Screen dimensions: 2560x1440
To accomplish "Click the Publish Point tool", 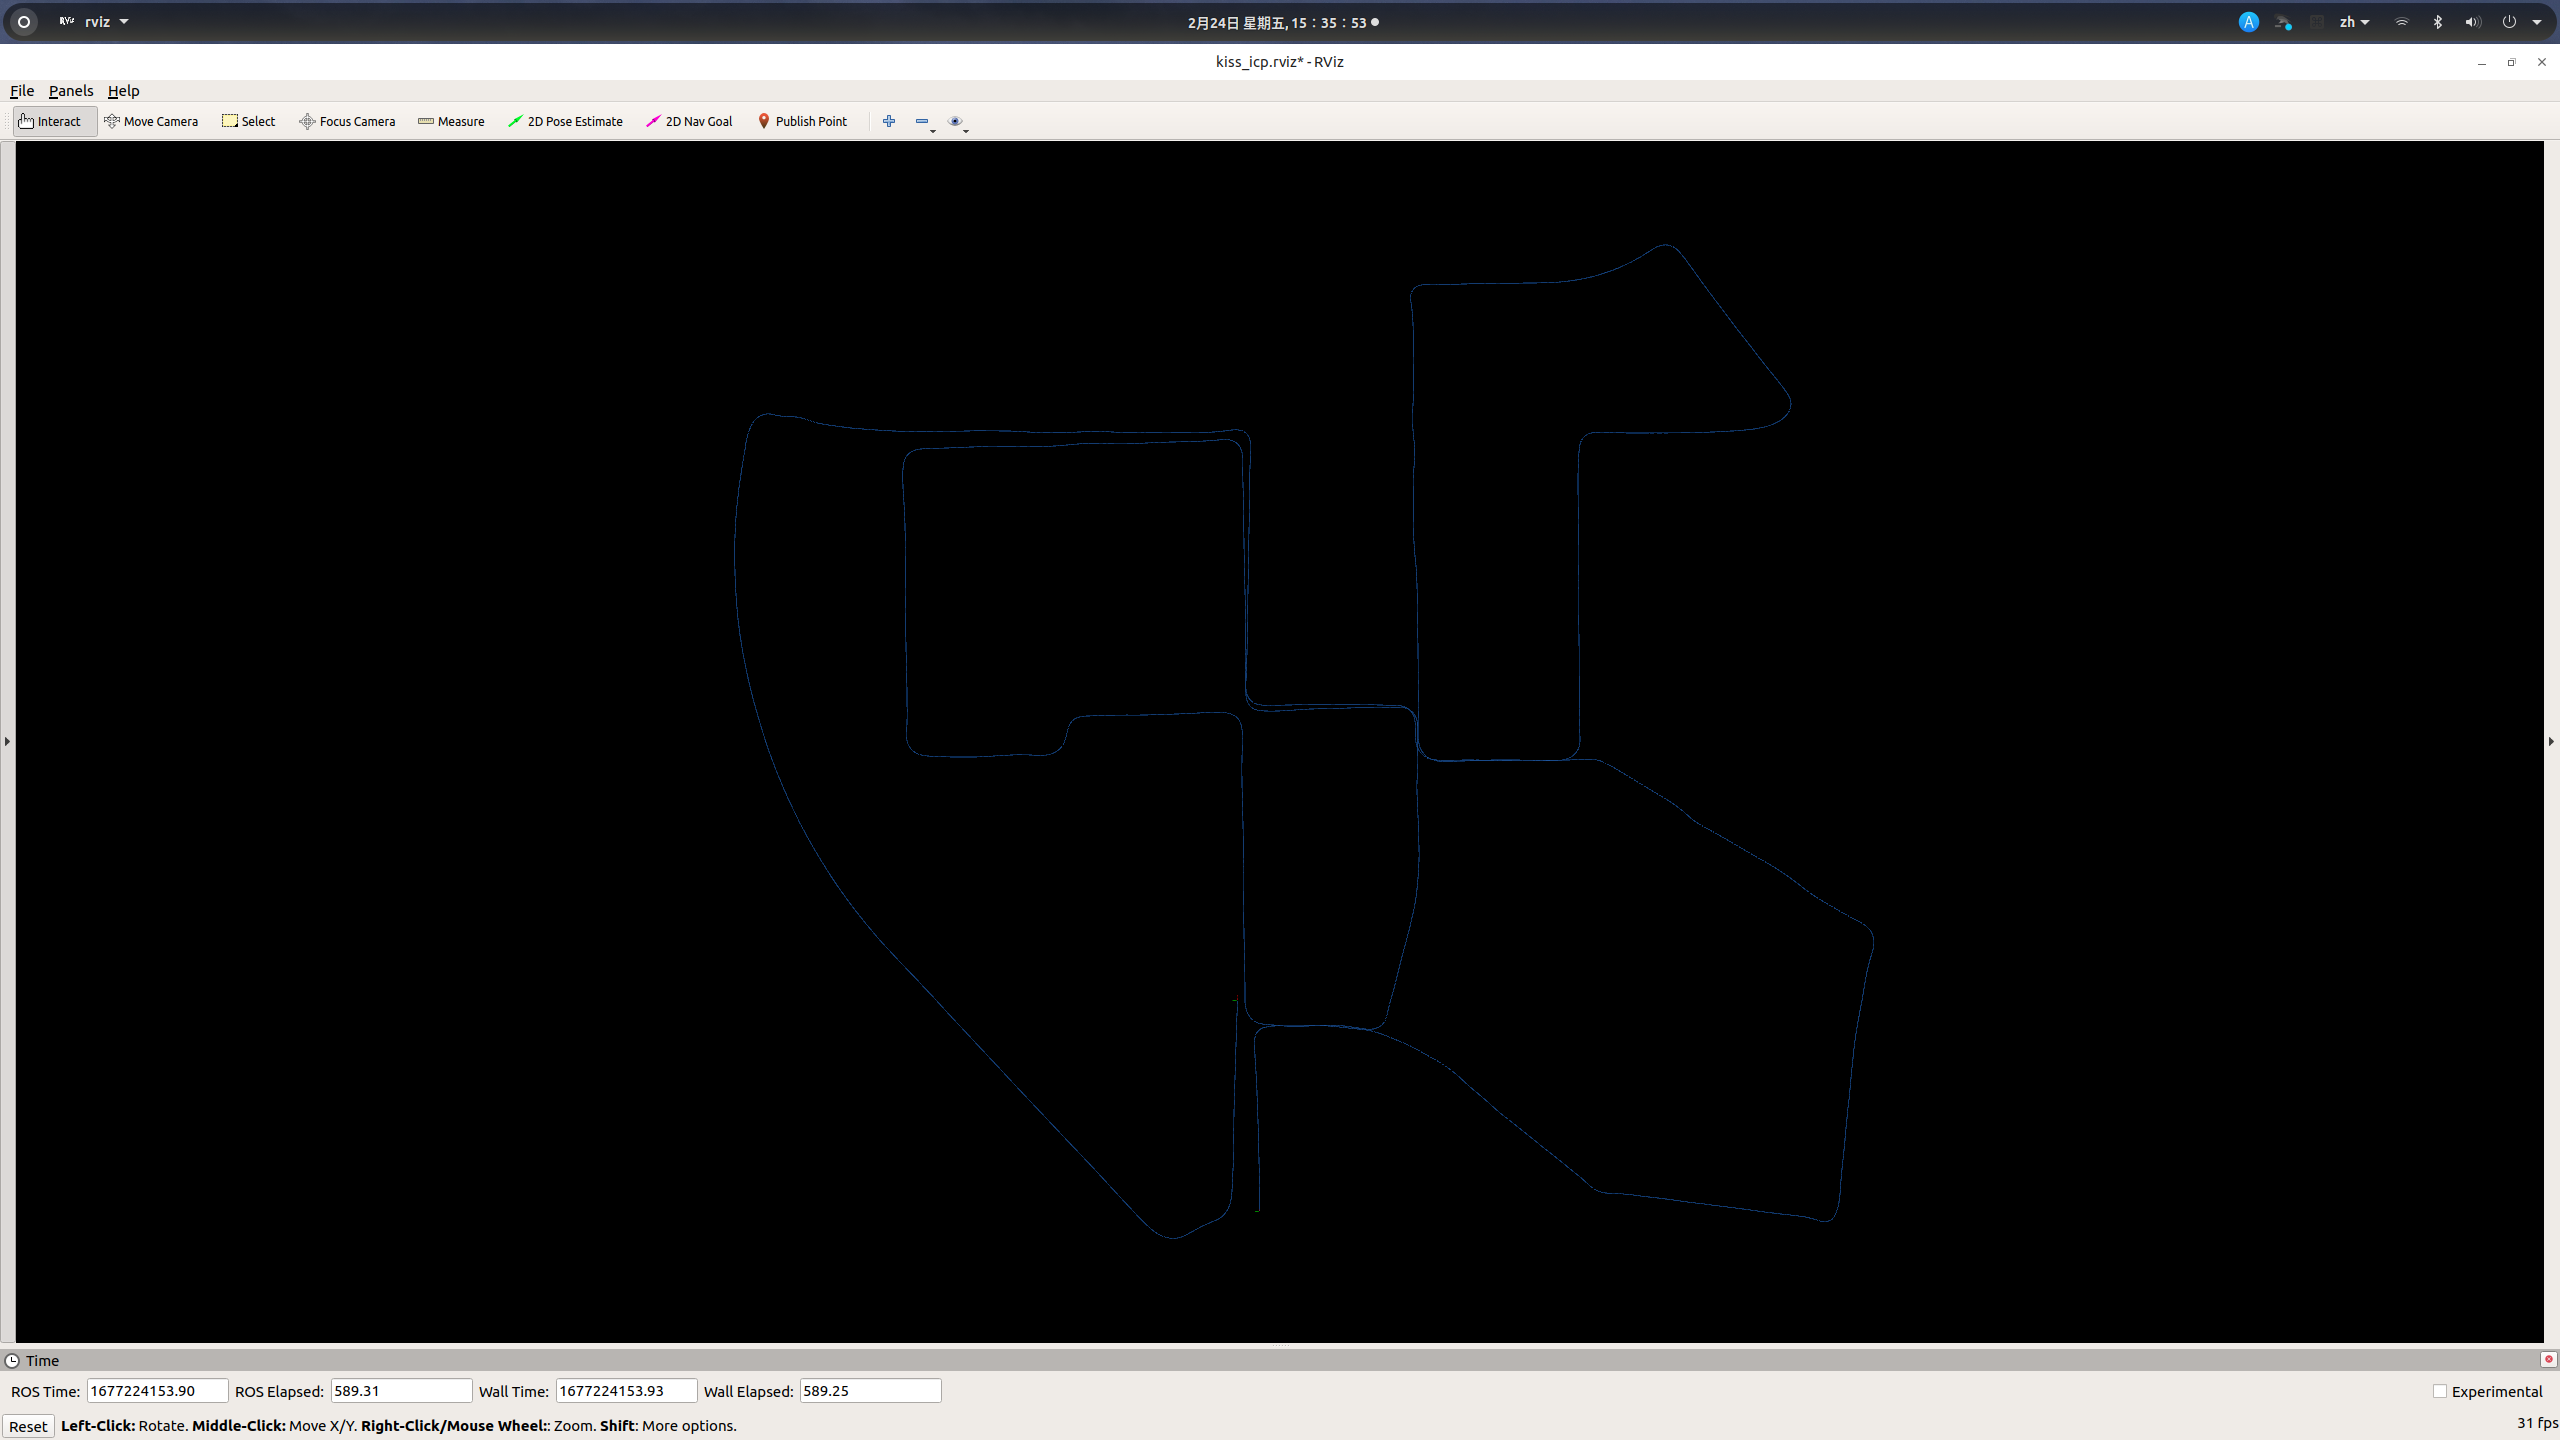I will coord(803,121).
